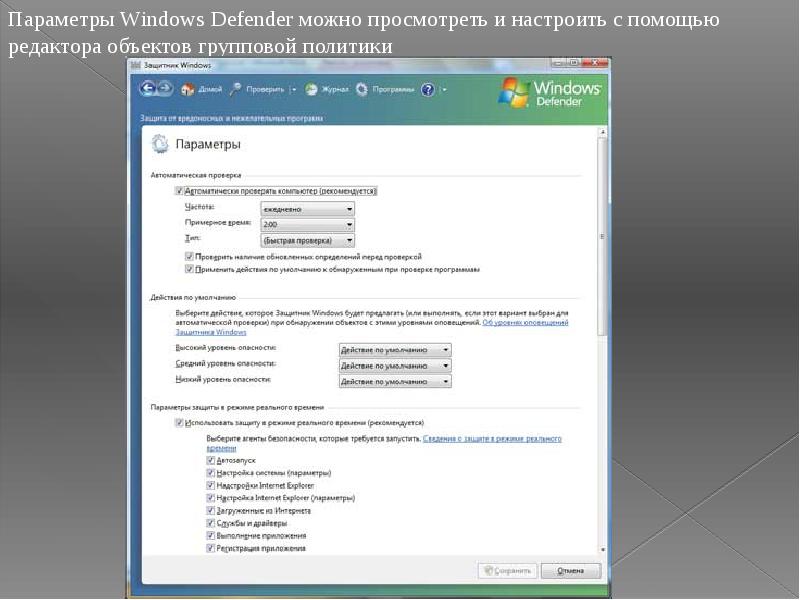Uncheck Загруженные из Интернета checkbox
Image resolution: width=800 pixels, height=600 pixels.
[x=210, y=511]
